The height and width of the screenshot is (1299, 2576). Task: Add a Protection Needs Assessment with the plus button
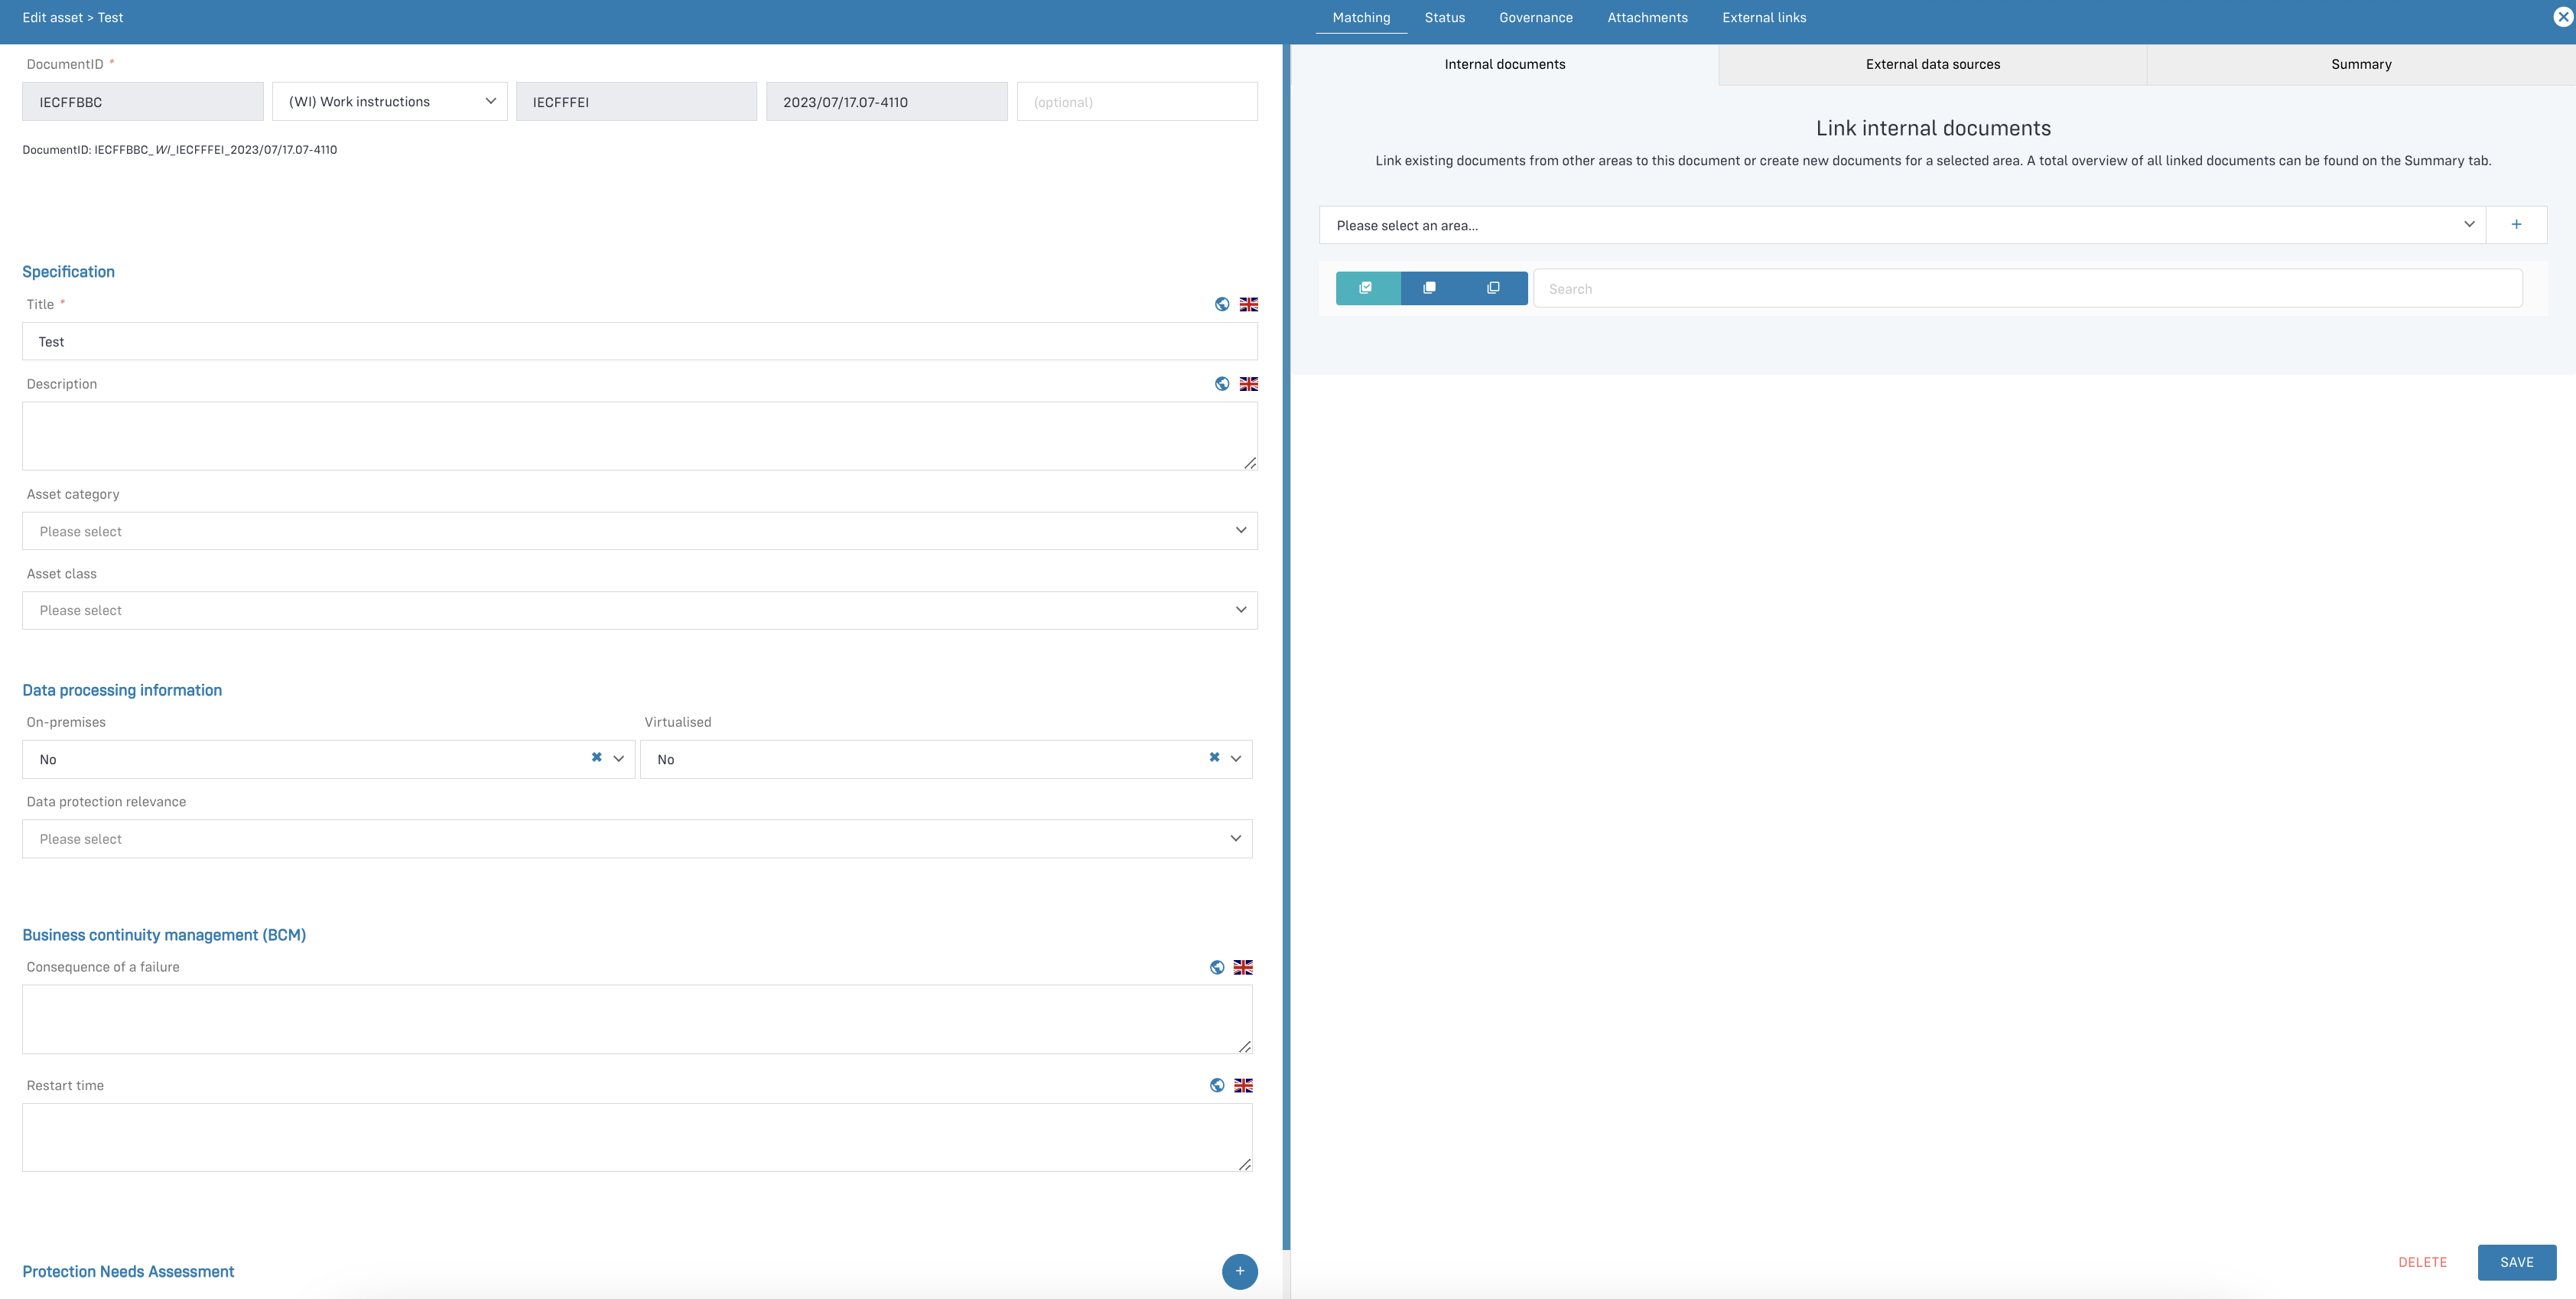click(x=1239, y=1271)
